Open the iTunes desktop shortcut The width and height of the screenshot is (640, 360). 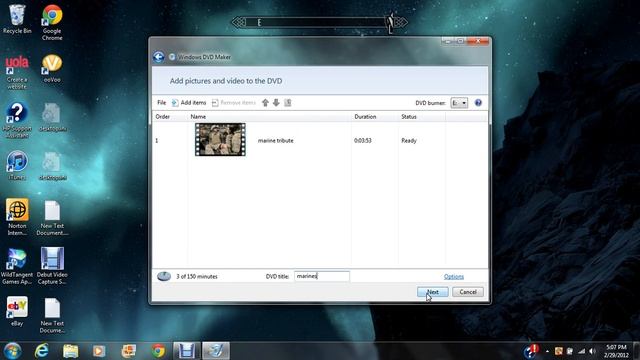tap(17, 165)
